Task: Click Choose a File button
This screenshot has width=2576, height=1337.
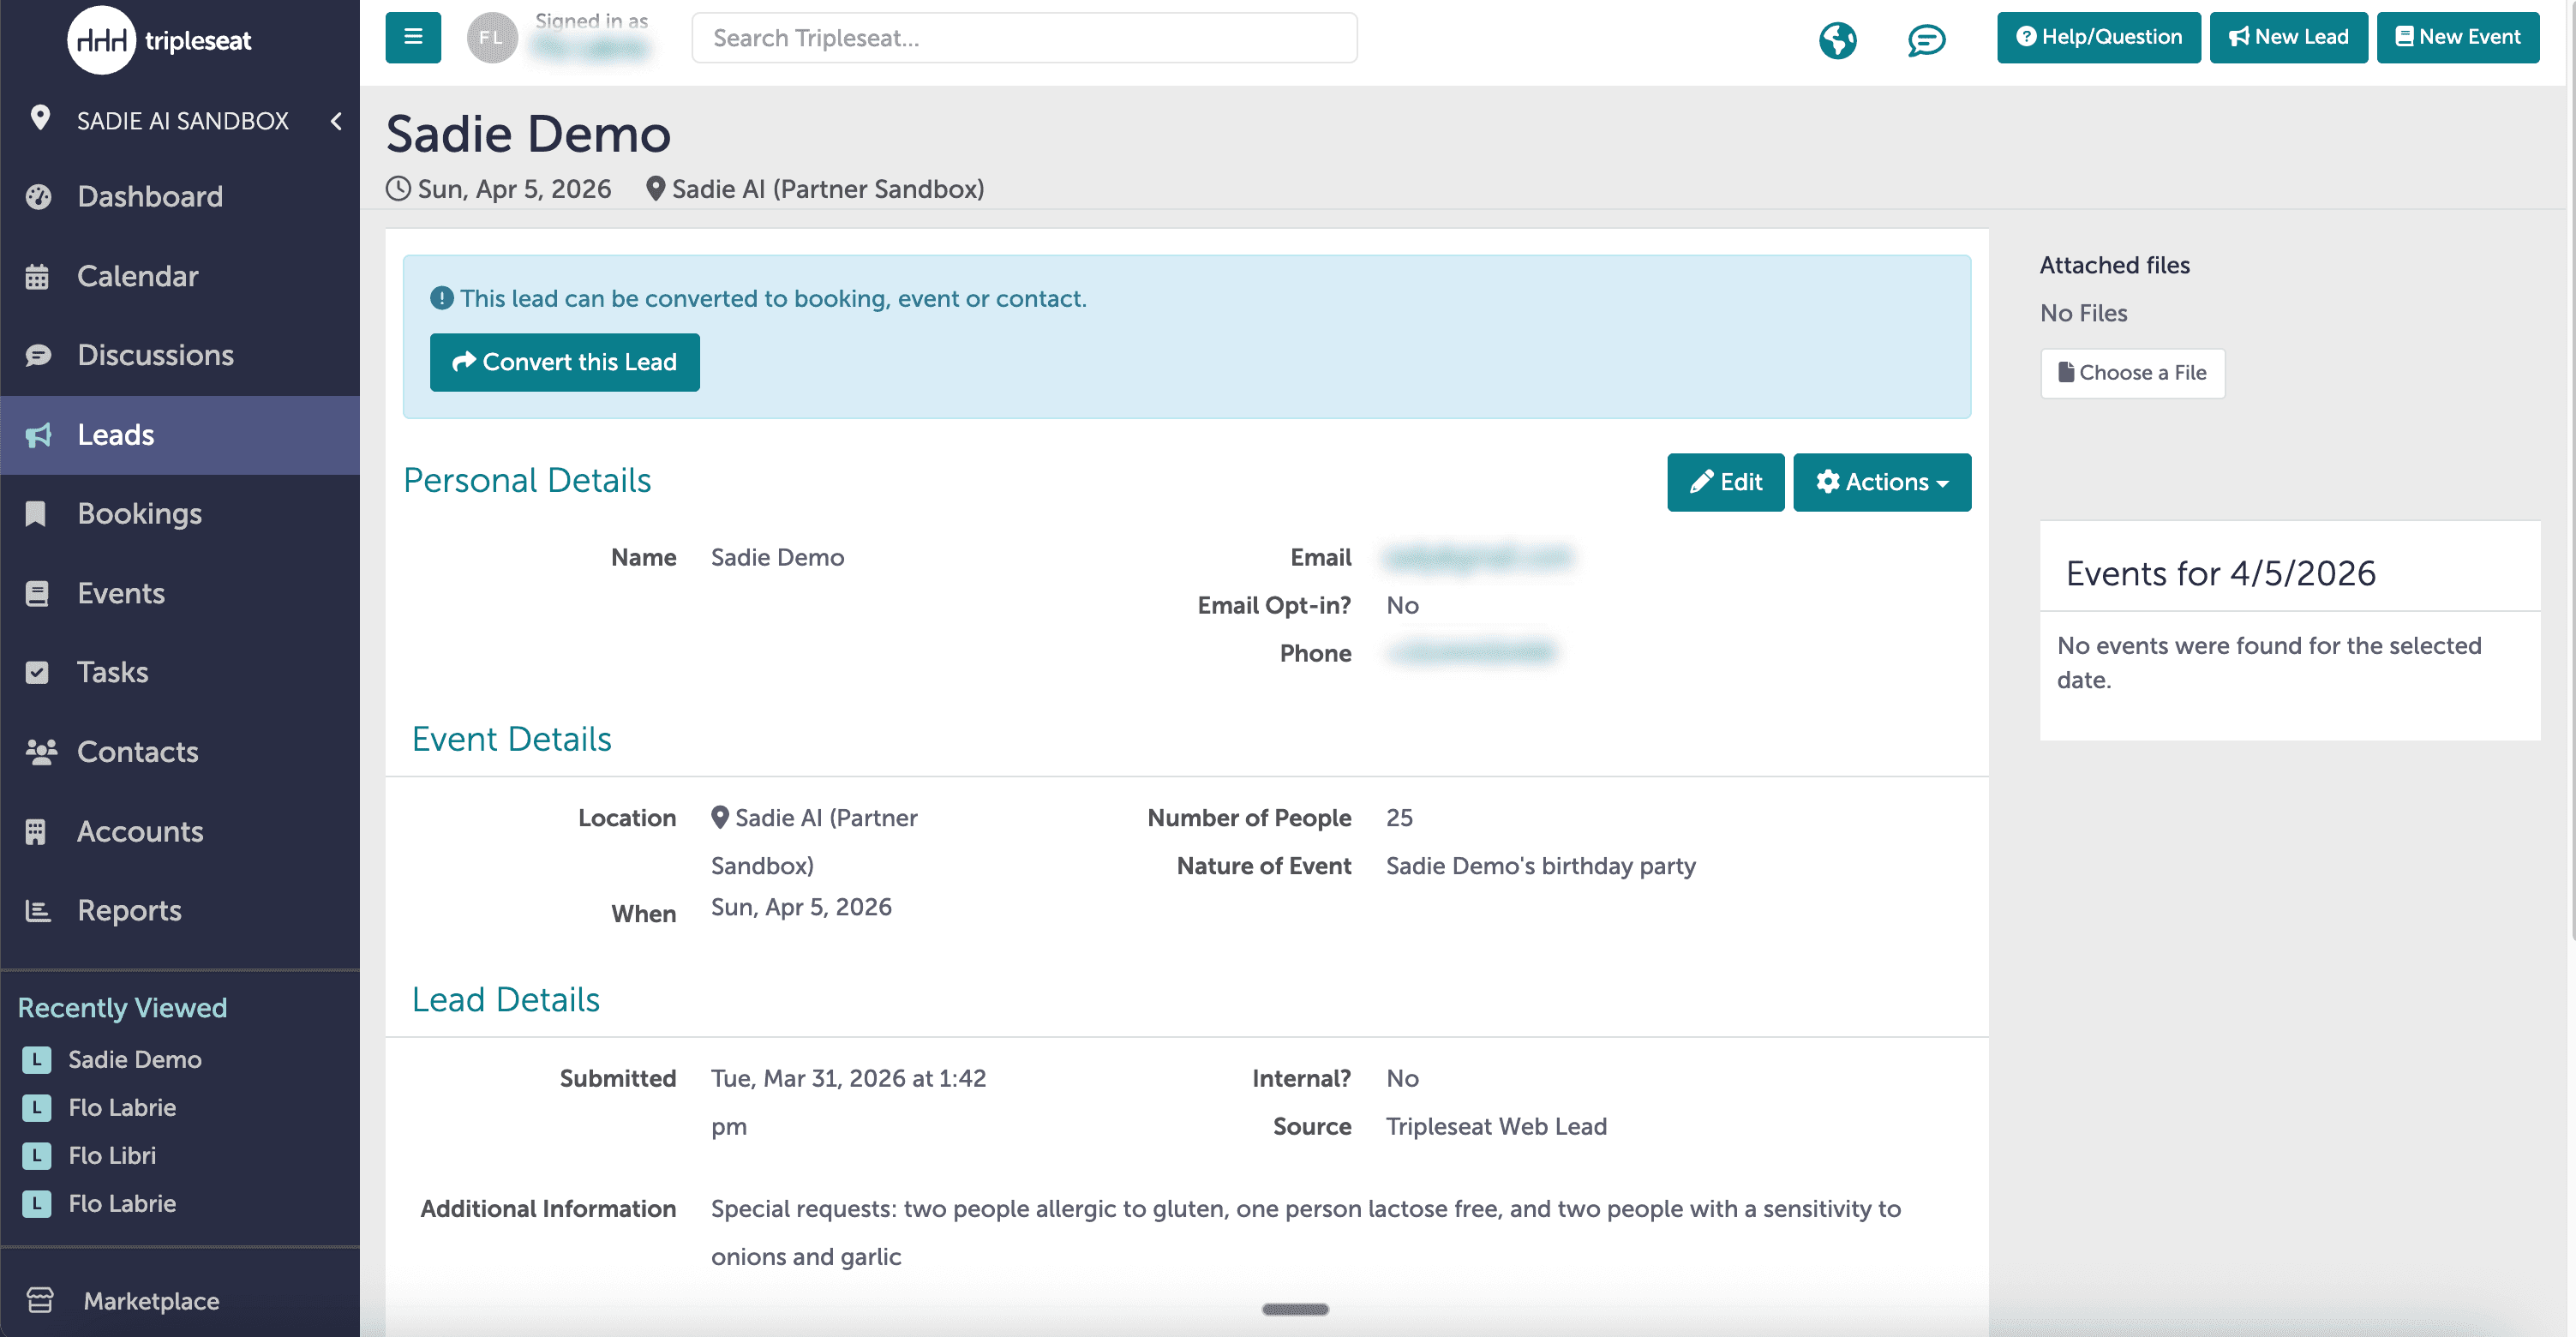Action: coord(2132,373)
